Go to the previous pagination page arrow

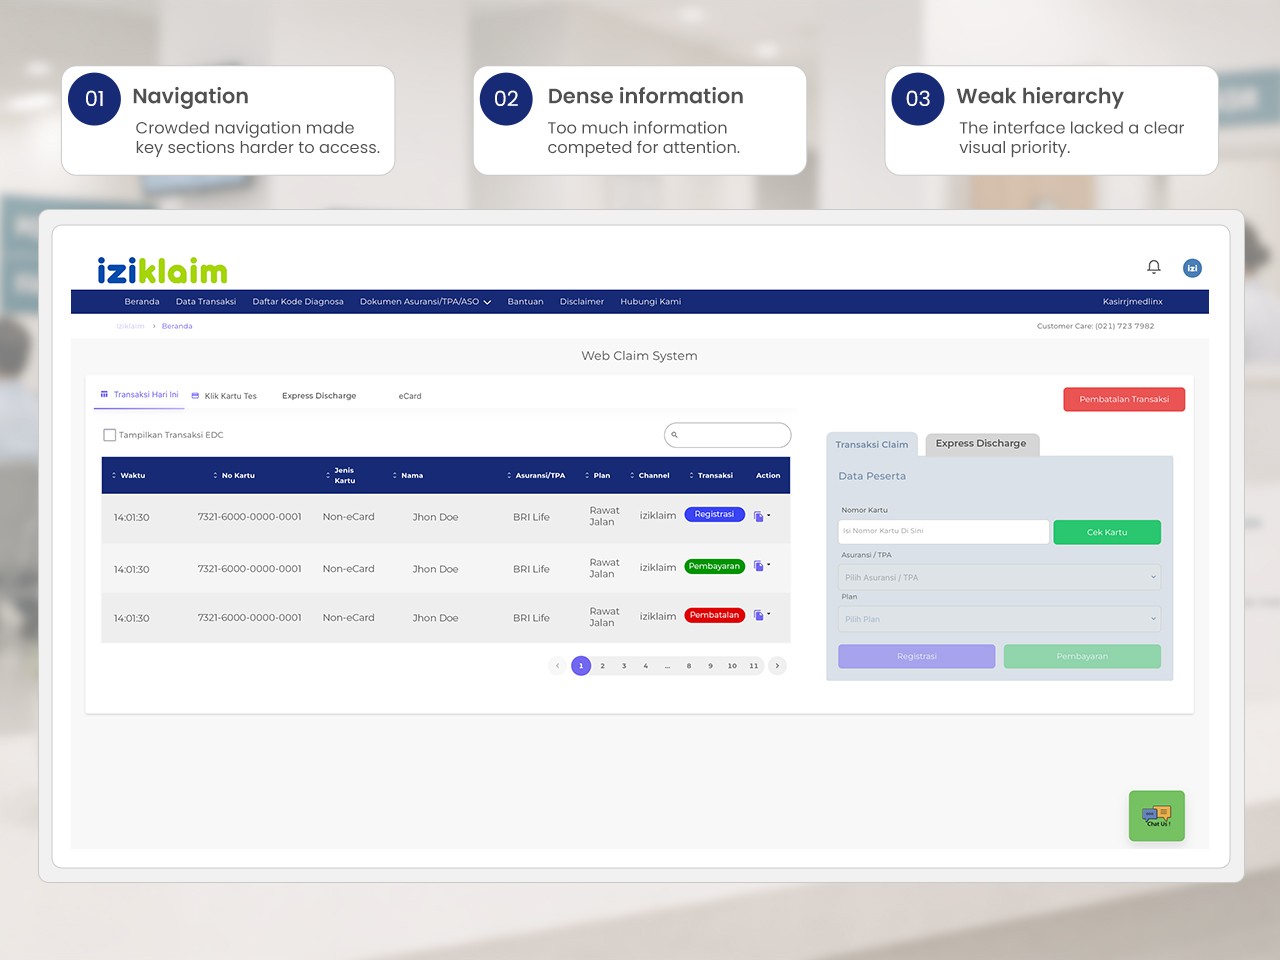[x=557, y=666]
